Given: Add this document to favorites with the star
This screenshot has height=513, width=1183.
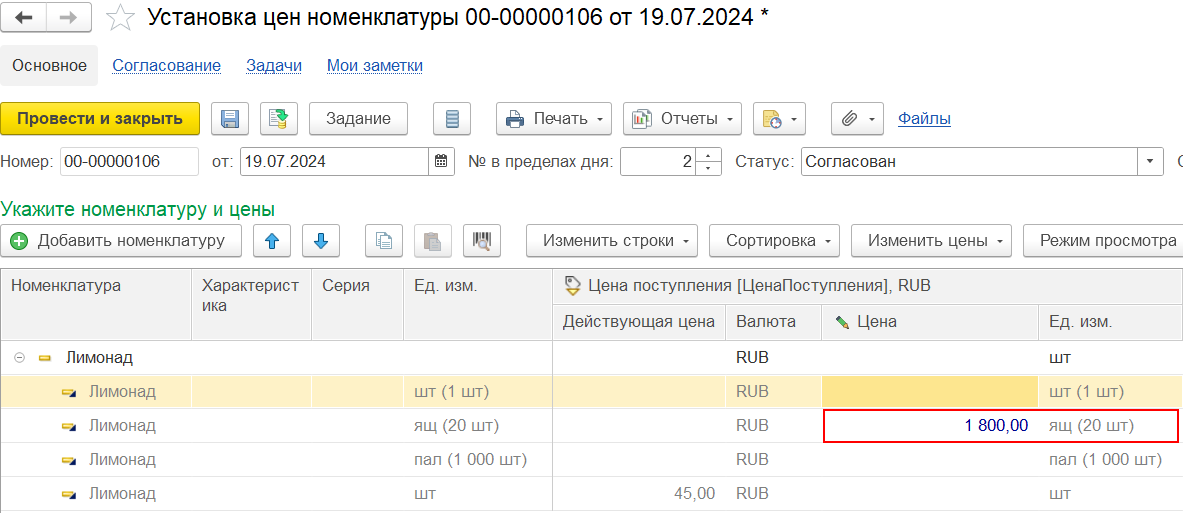Looking at the screenshot, I should [x=120, y=17].
